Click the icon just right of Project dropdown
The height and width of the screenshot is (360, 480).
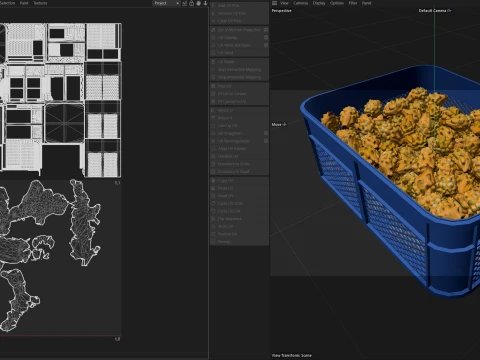184,3
